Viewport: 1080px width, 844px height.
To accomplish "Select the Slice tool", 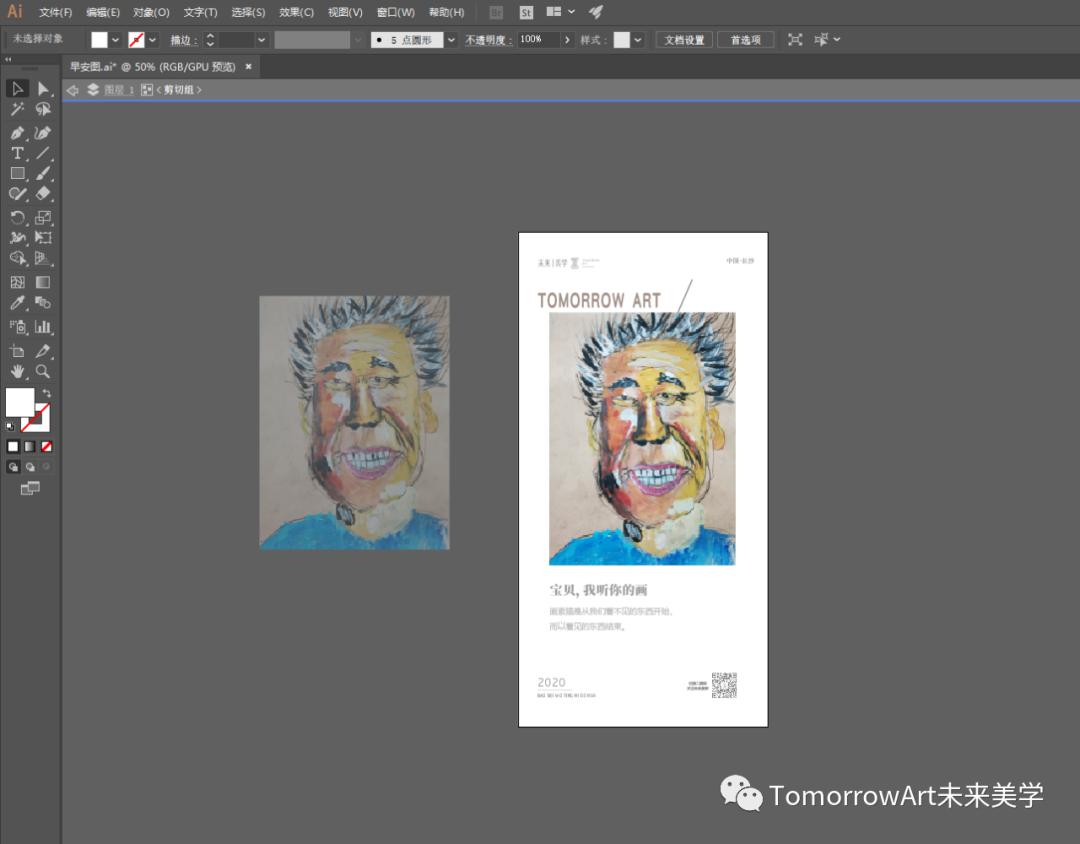I will [x=43, y=351].
